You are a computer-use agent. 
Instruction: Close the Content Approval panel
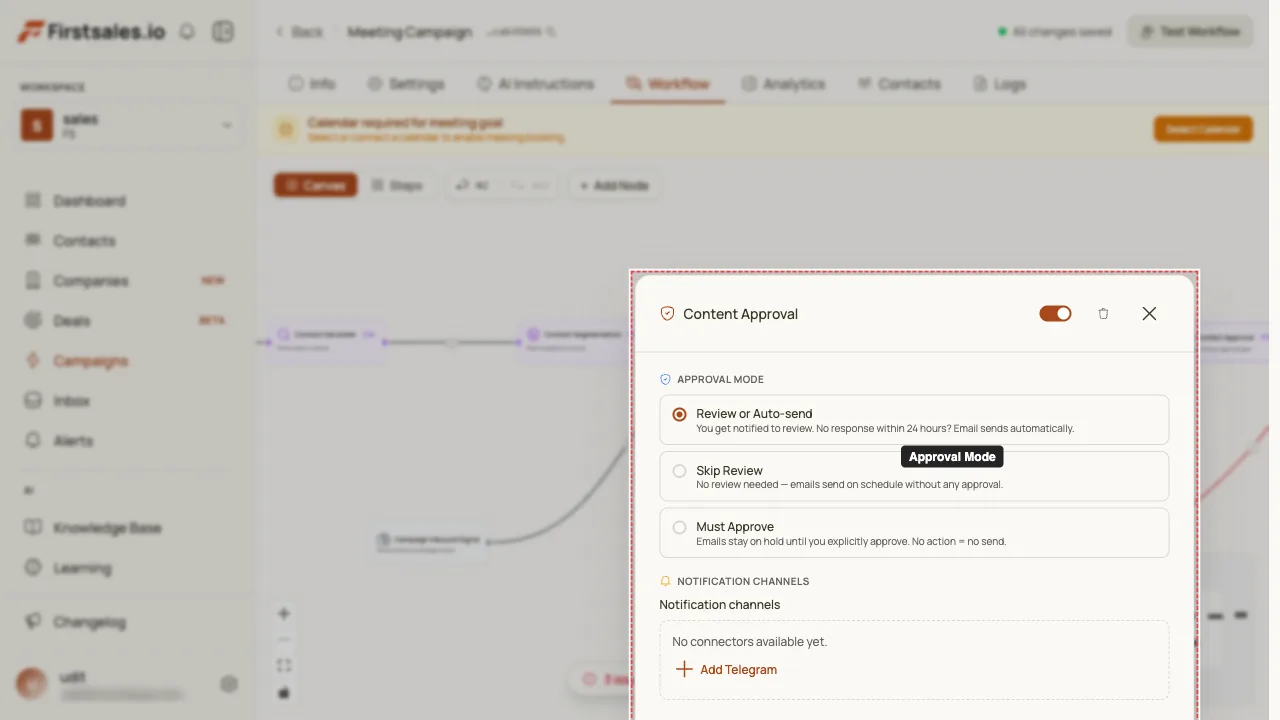pos(1149,314)
